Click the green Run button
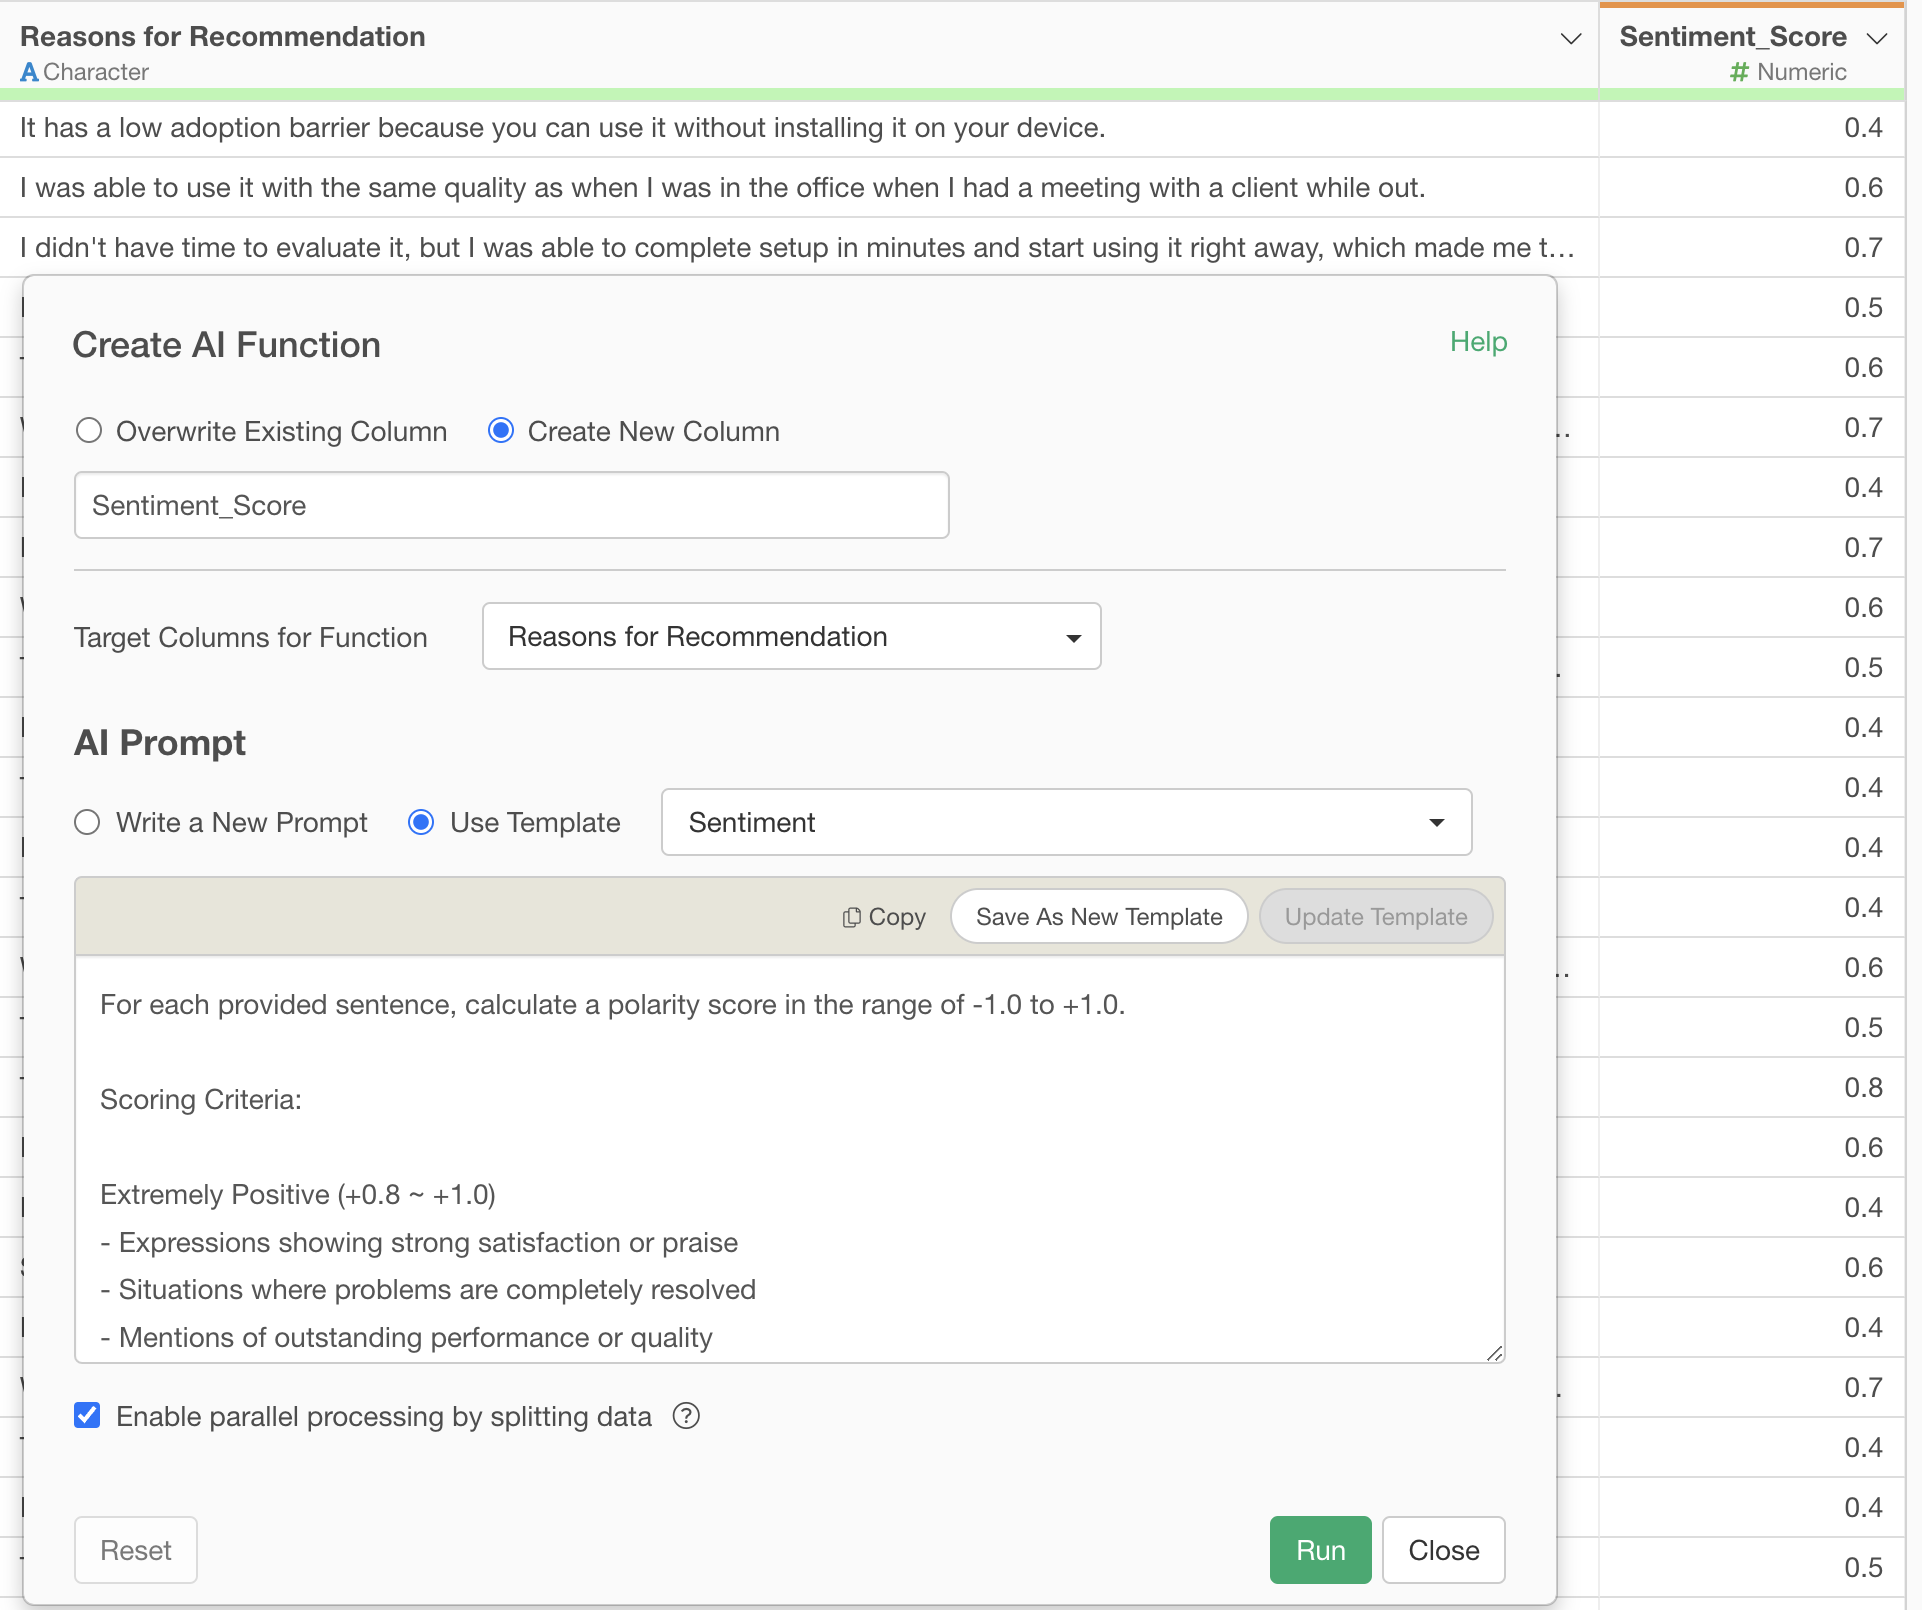 point(1320,1550)
